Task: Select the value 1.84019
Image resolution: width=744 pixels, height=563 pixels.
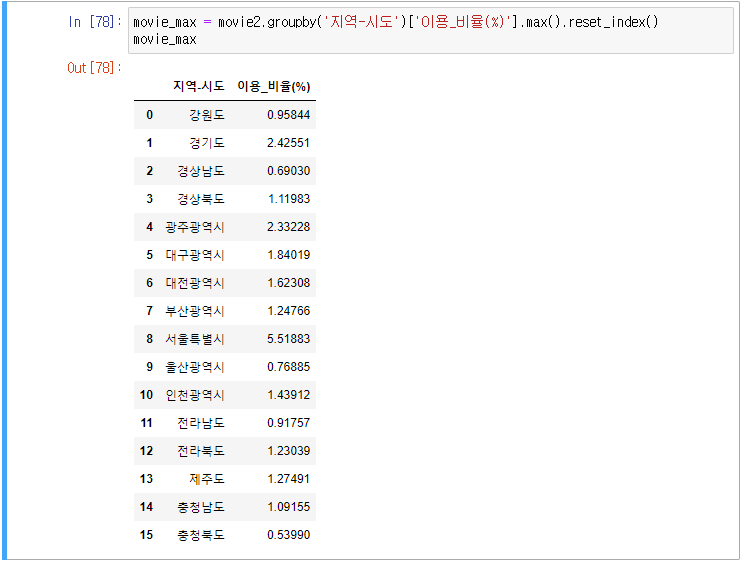Action: point(289,255)
